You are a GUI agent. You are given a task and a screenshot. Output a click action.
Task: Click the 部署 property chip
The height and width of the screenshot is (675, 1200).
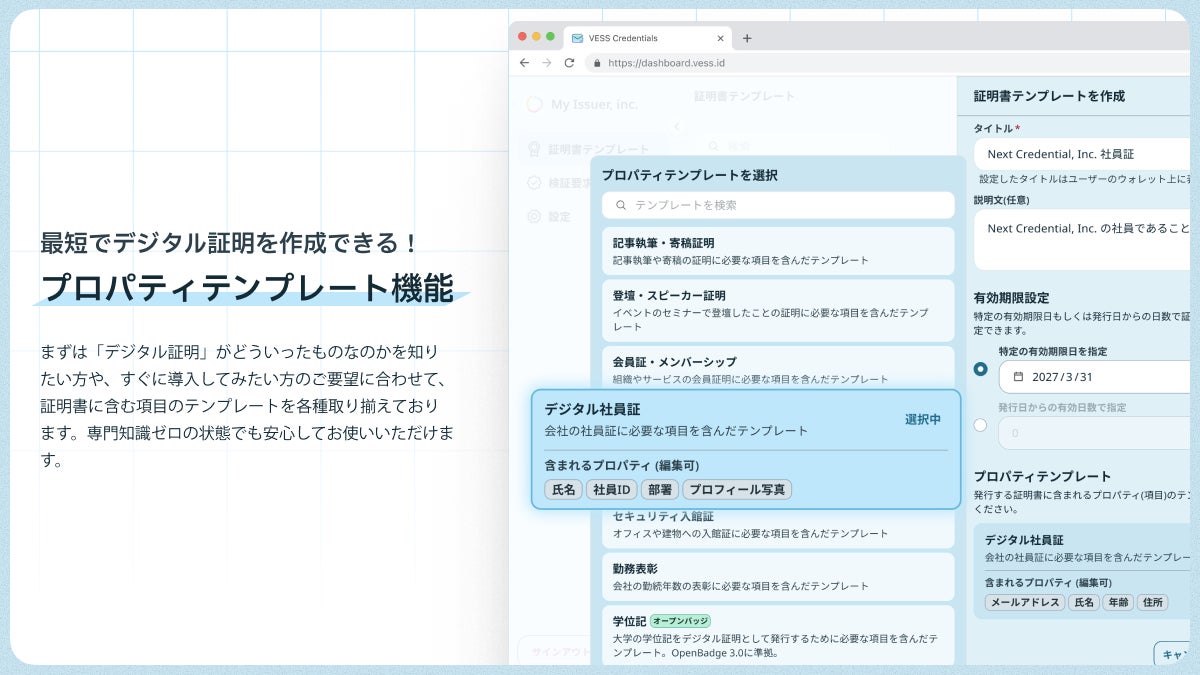pyautogui.click(x=659, y=489)
